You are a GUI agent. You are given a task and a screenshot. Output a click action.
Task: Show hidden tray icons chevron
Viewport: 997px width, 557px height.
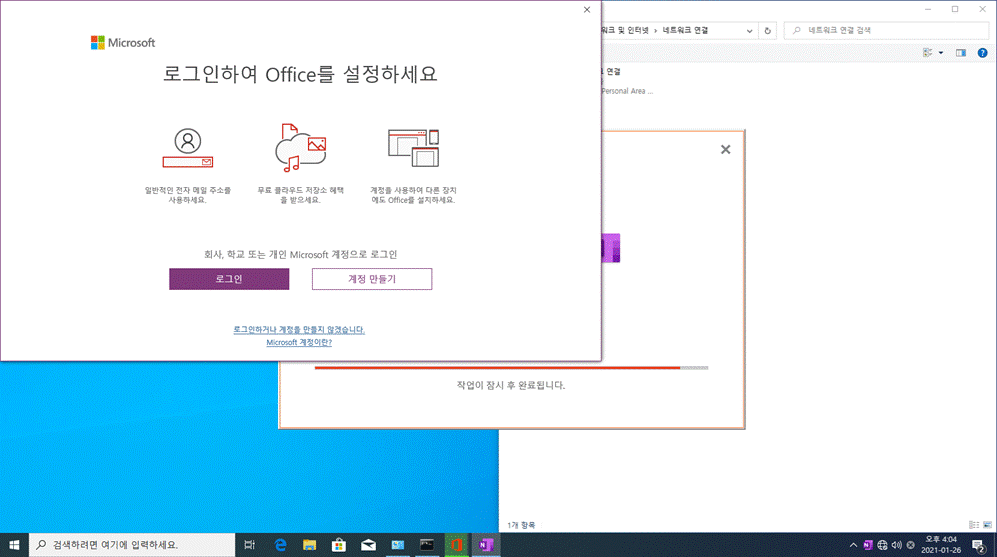pos(853,545)
